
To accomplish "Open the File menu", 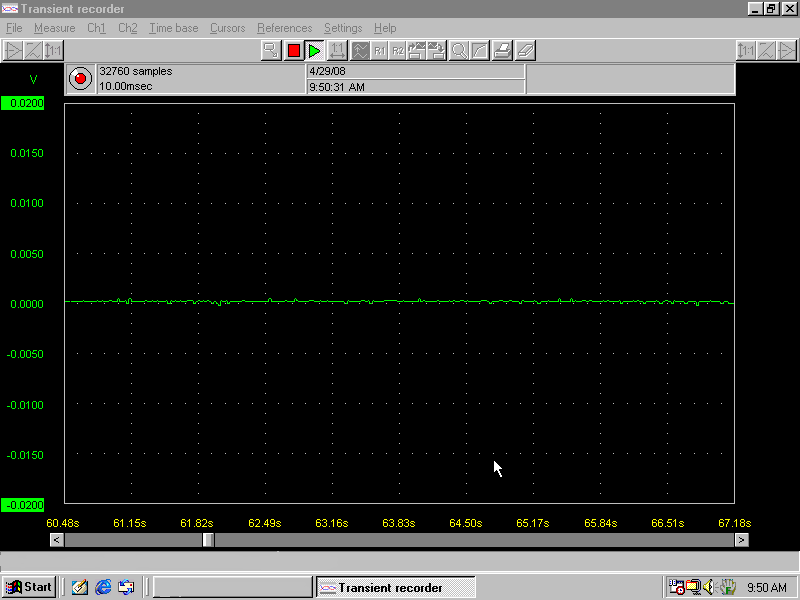I will 14,28.
